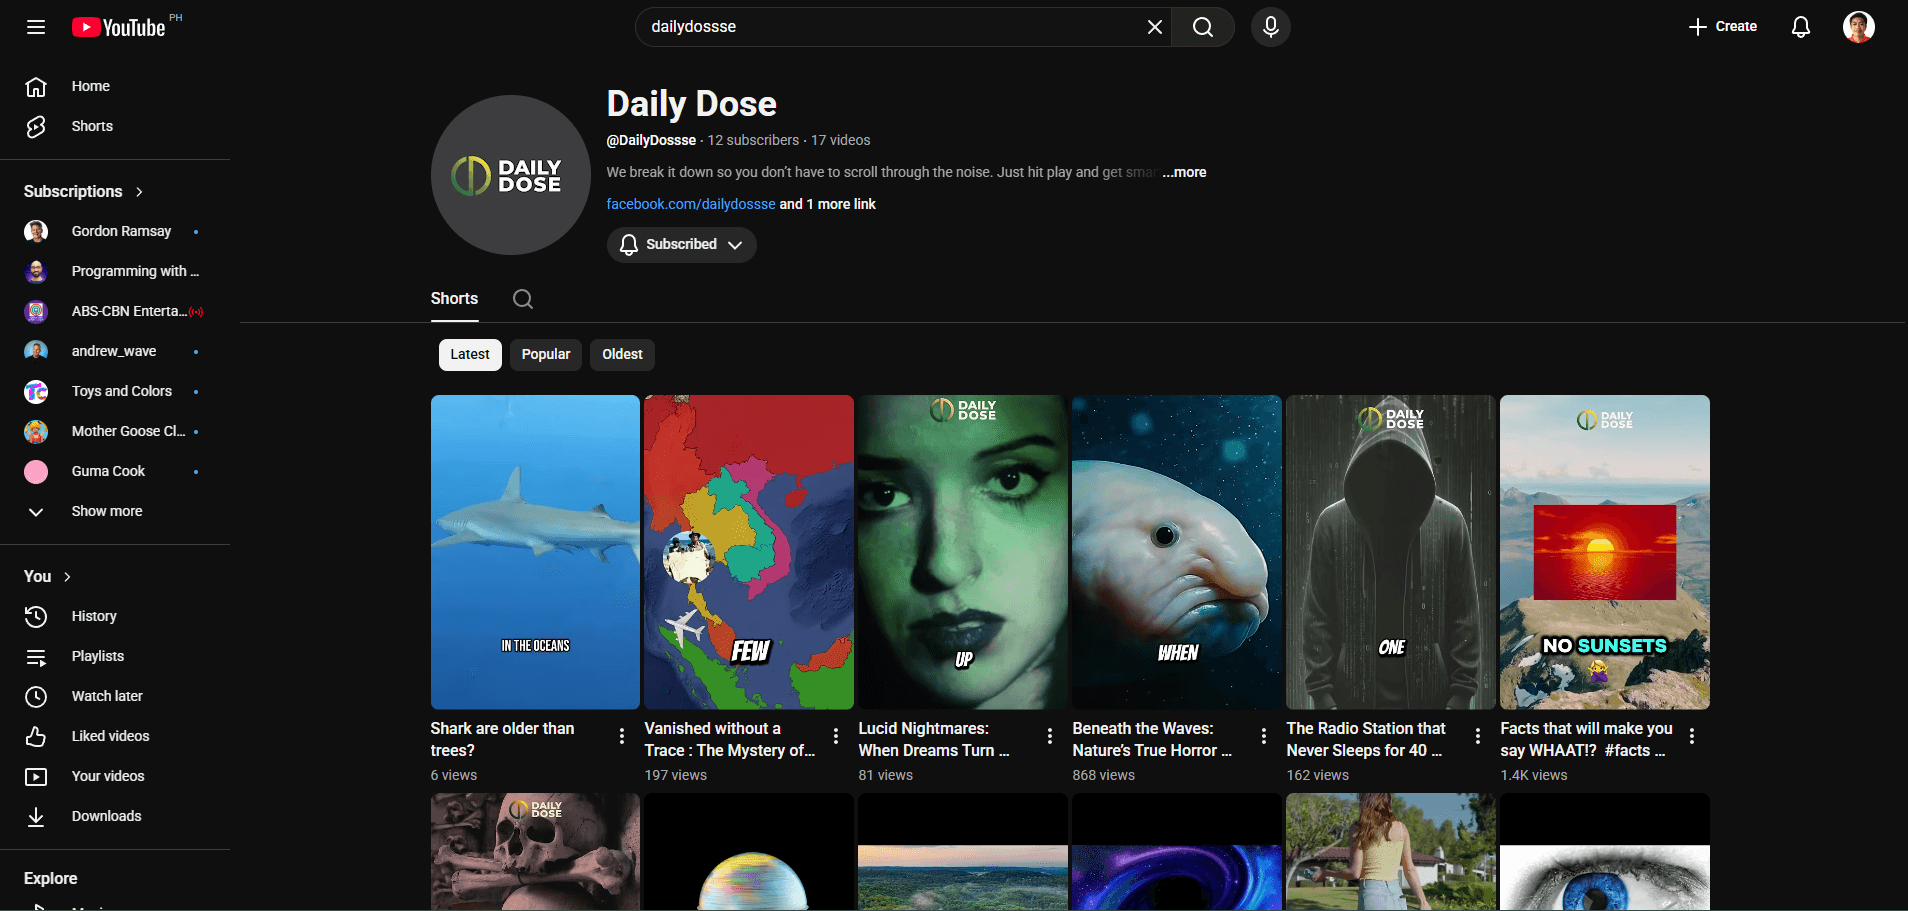This screenshot has height=911, width=1908.
Task: Expand Show more subscriptions
Action: (106, 511)
